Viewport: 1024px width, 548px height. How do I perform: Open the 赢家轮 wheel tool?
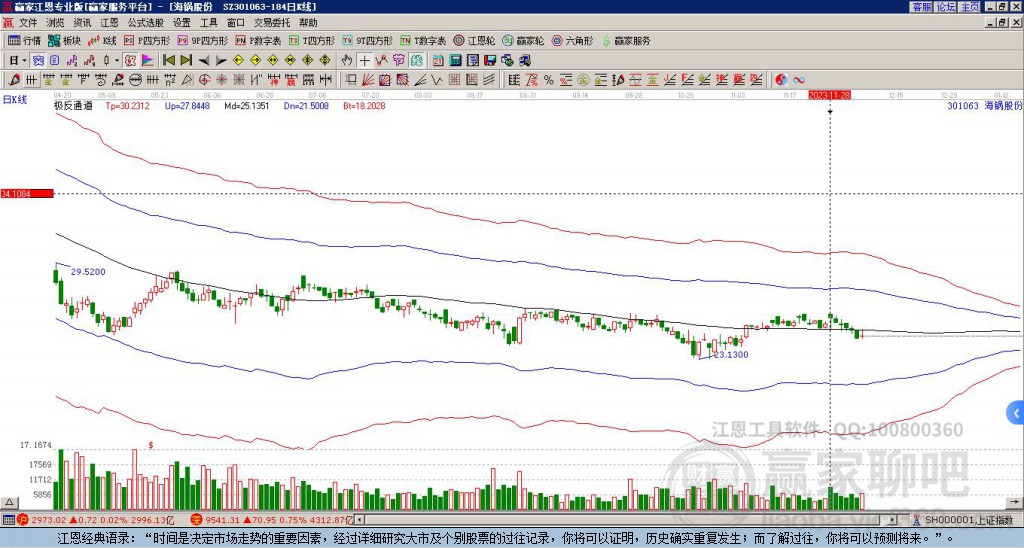[x=523, y=40]
